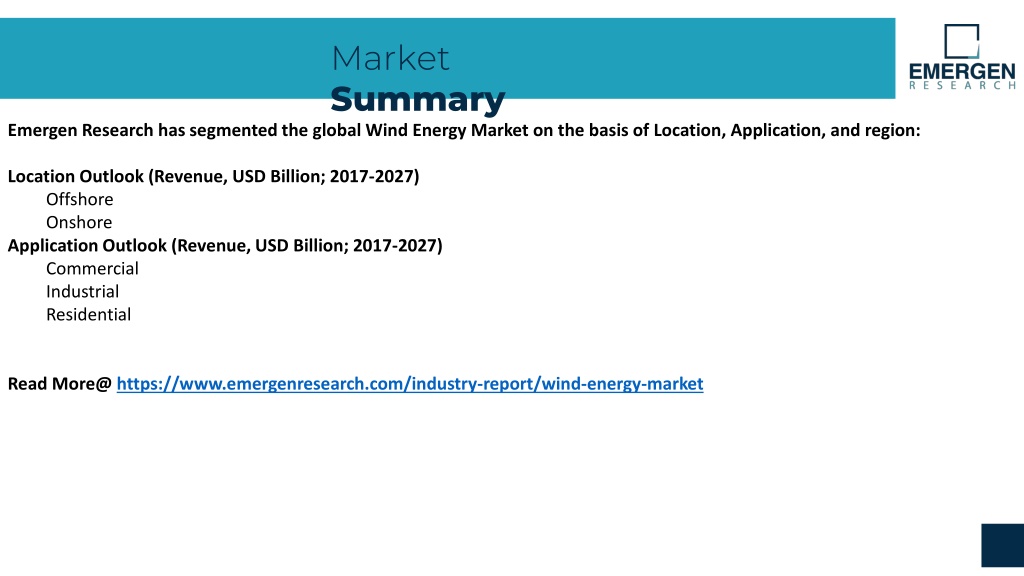Select the 'Residential' list item
1024x576 pixels.
pos(88,315)
